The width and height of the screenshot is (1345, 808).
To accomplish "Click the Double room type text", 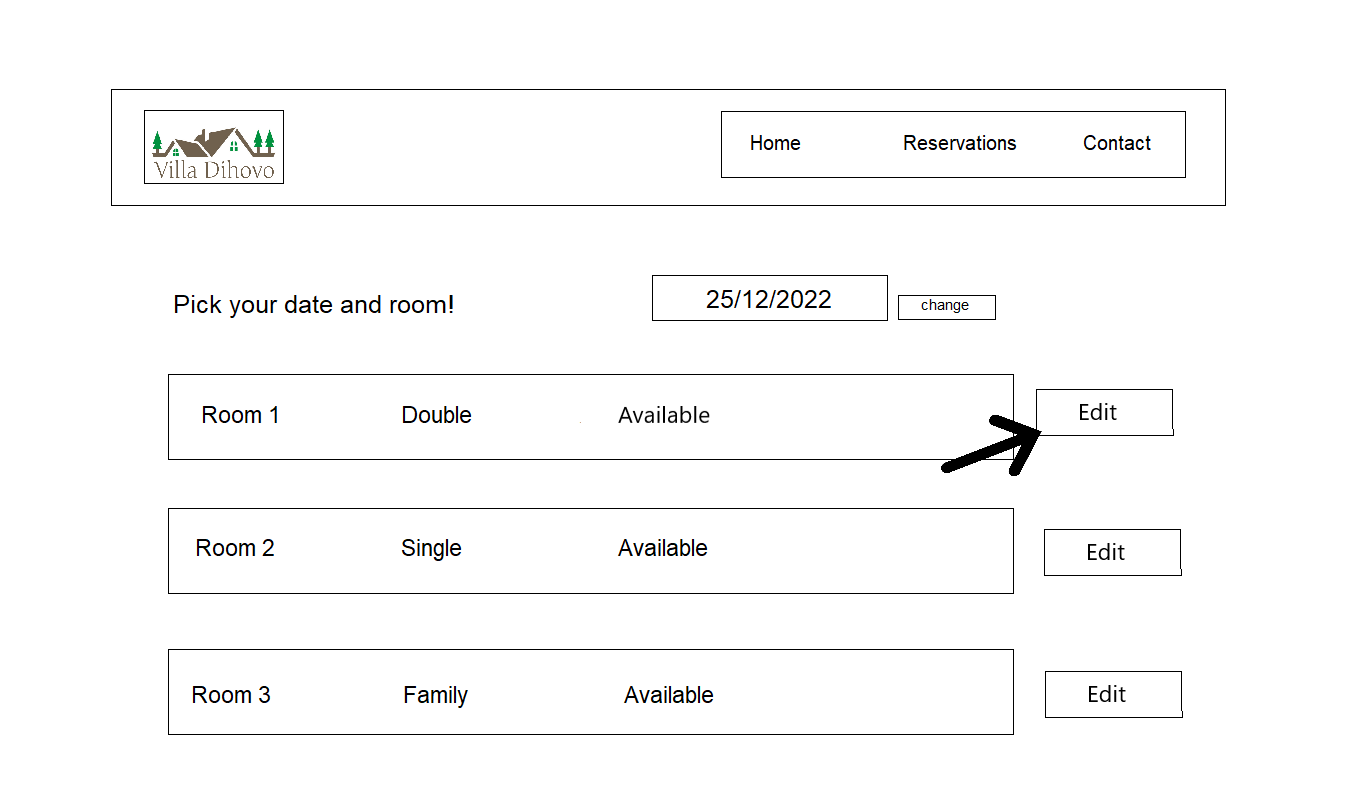I will coord(436,415).
